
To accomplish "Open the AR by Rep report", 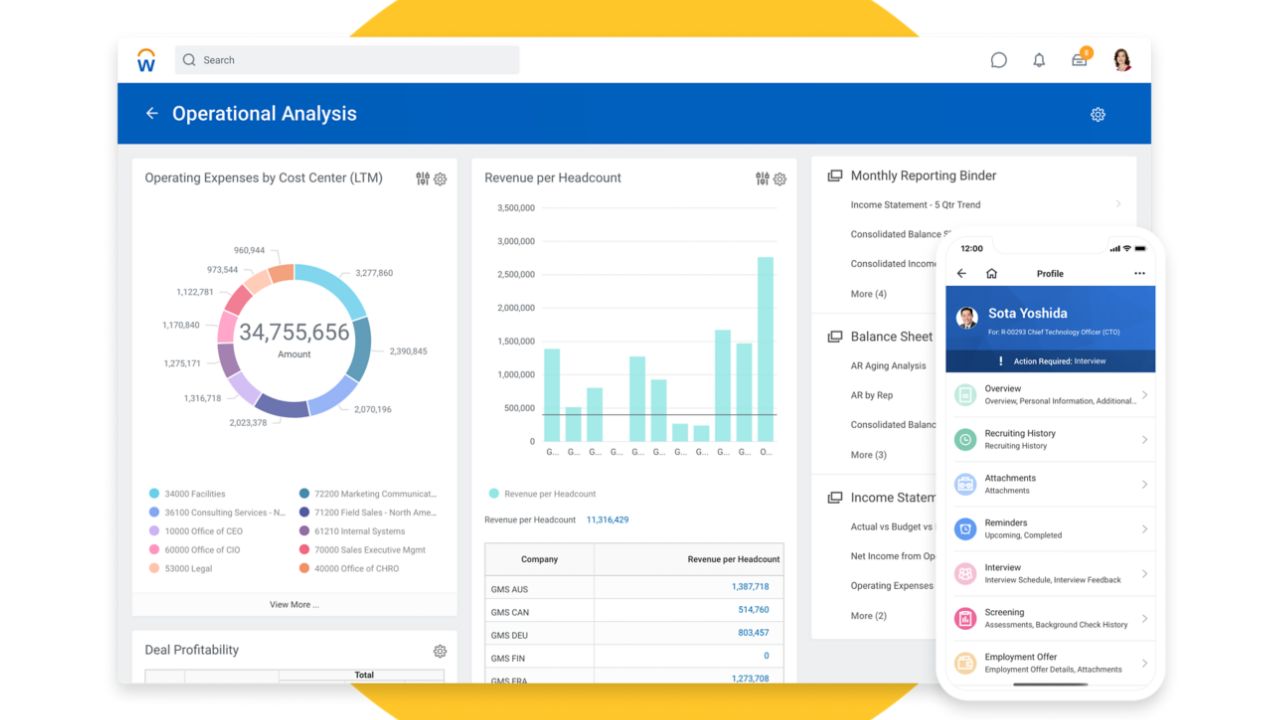I will coord(872,395).
